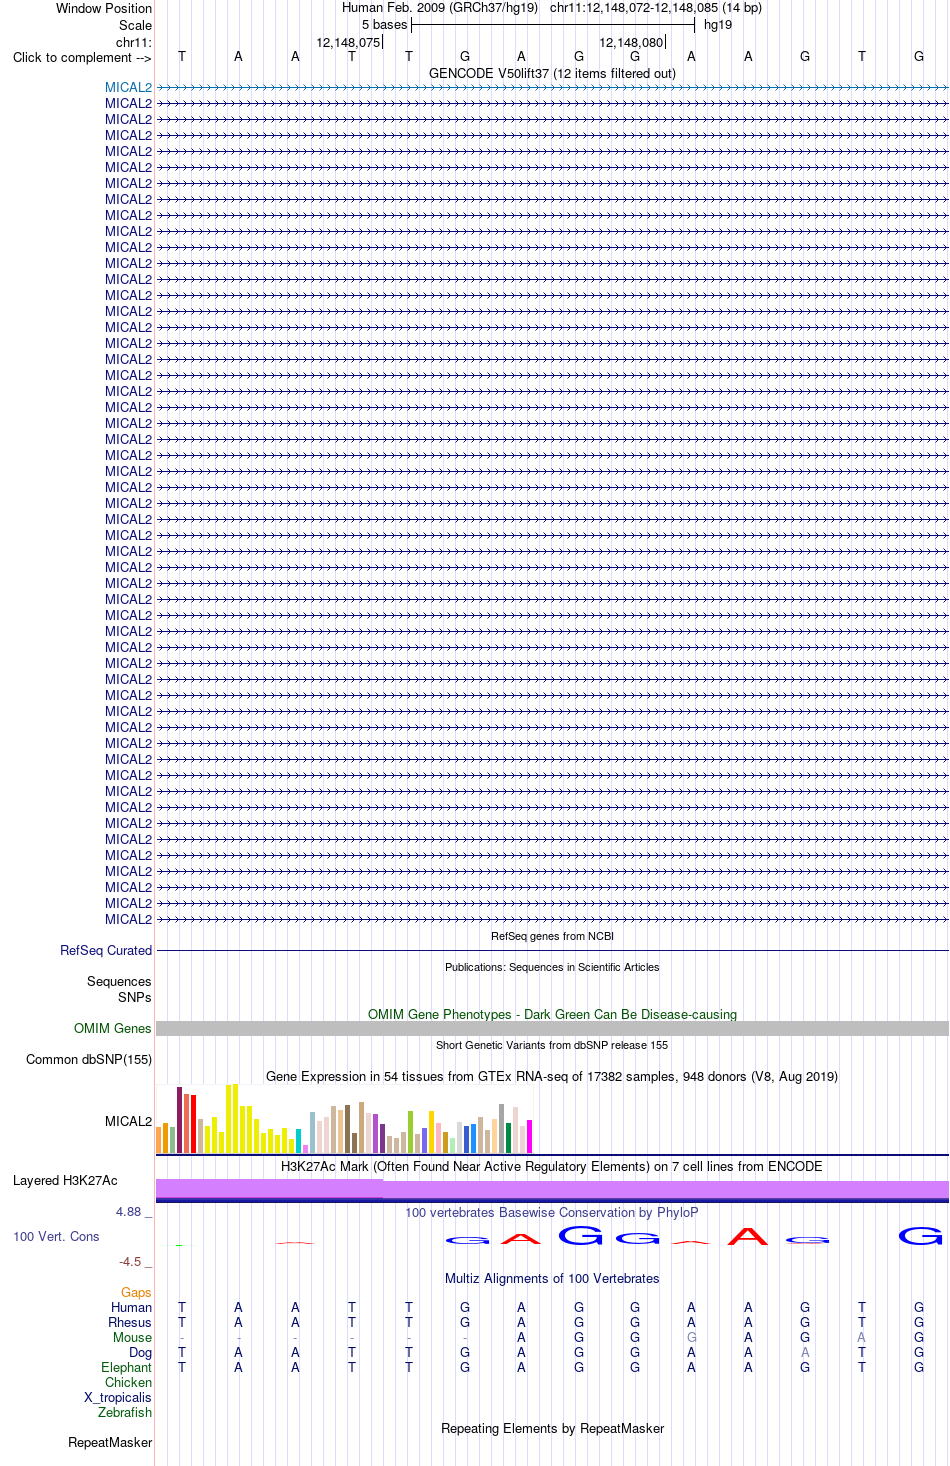Click the Dog alignment row label

click(140, 1352)
